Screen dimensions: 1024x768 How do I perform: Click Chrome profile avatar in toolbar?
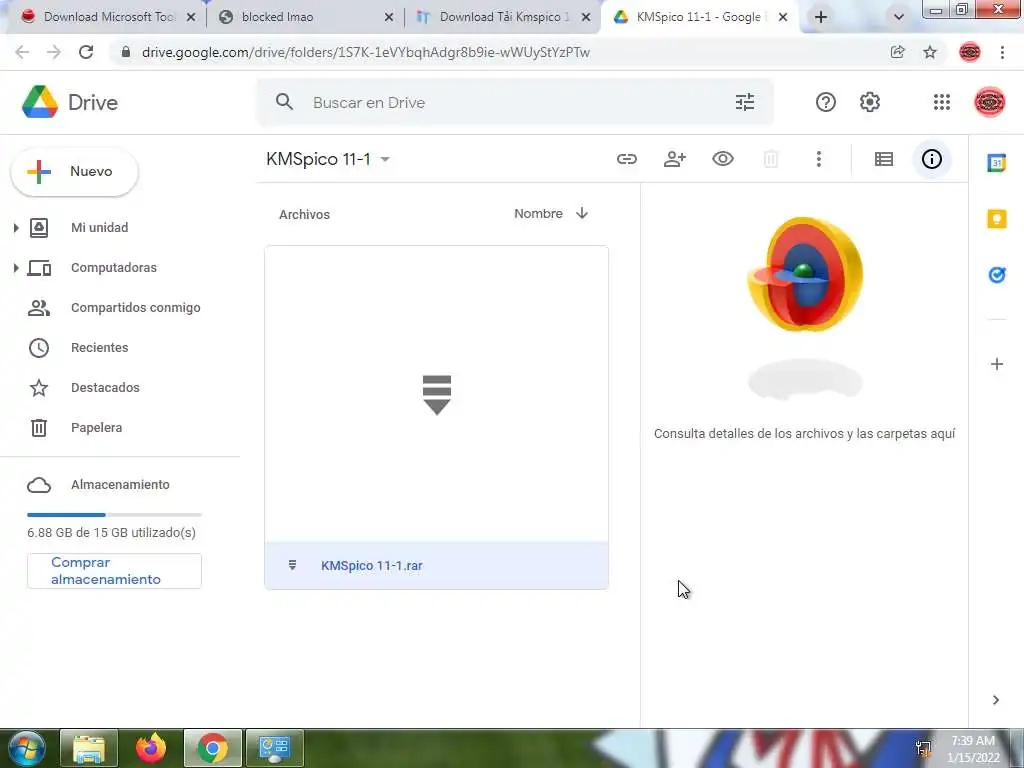click(970, 52)
